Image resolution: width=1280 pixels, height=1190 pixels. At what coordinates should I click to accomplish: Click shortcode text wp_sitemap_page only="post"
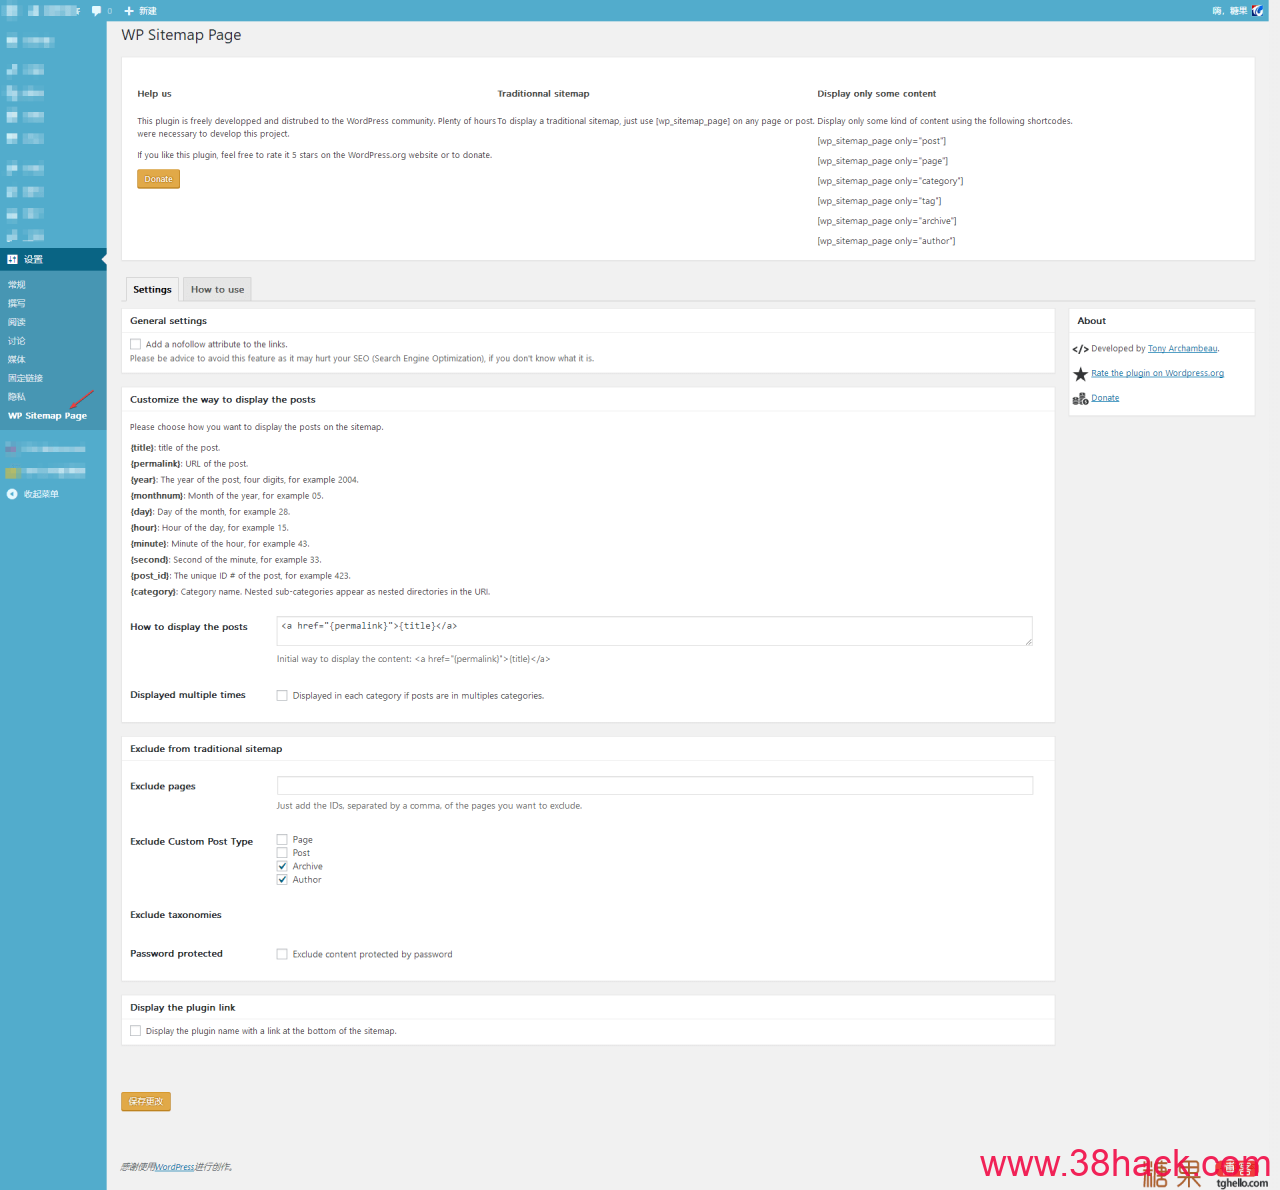(881, 141)
